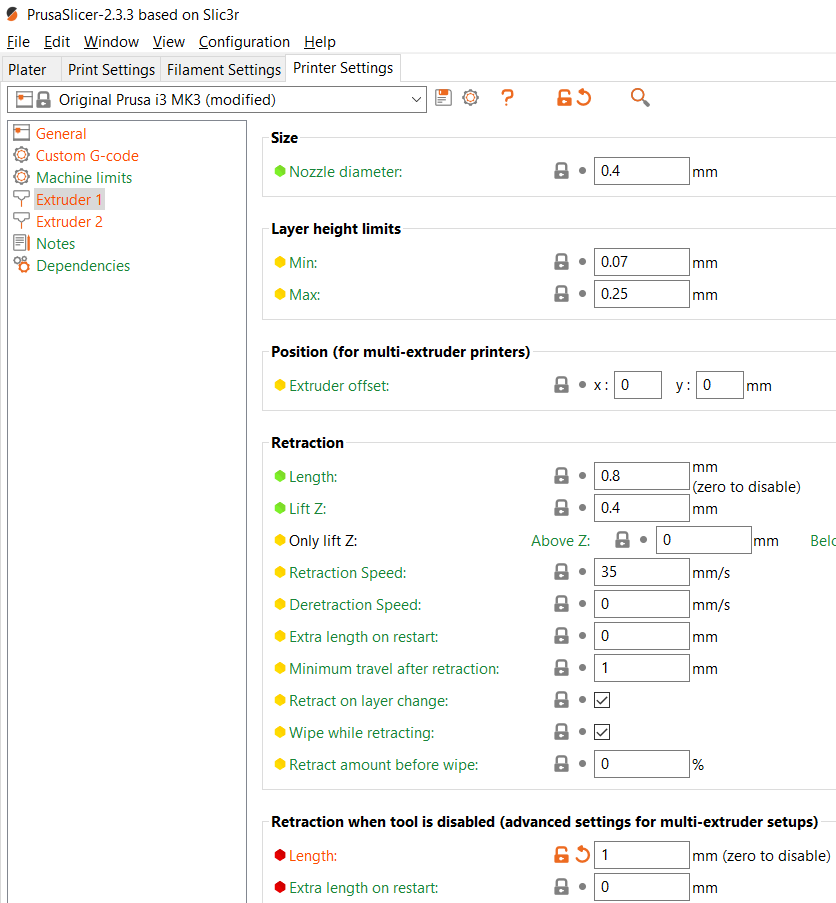The image size is (836, 903).
Task: Open the settings search tool
Action: tap(639, 98)
